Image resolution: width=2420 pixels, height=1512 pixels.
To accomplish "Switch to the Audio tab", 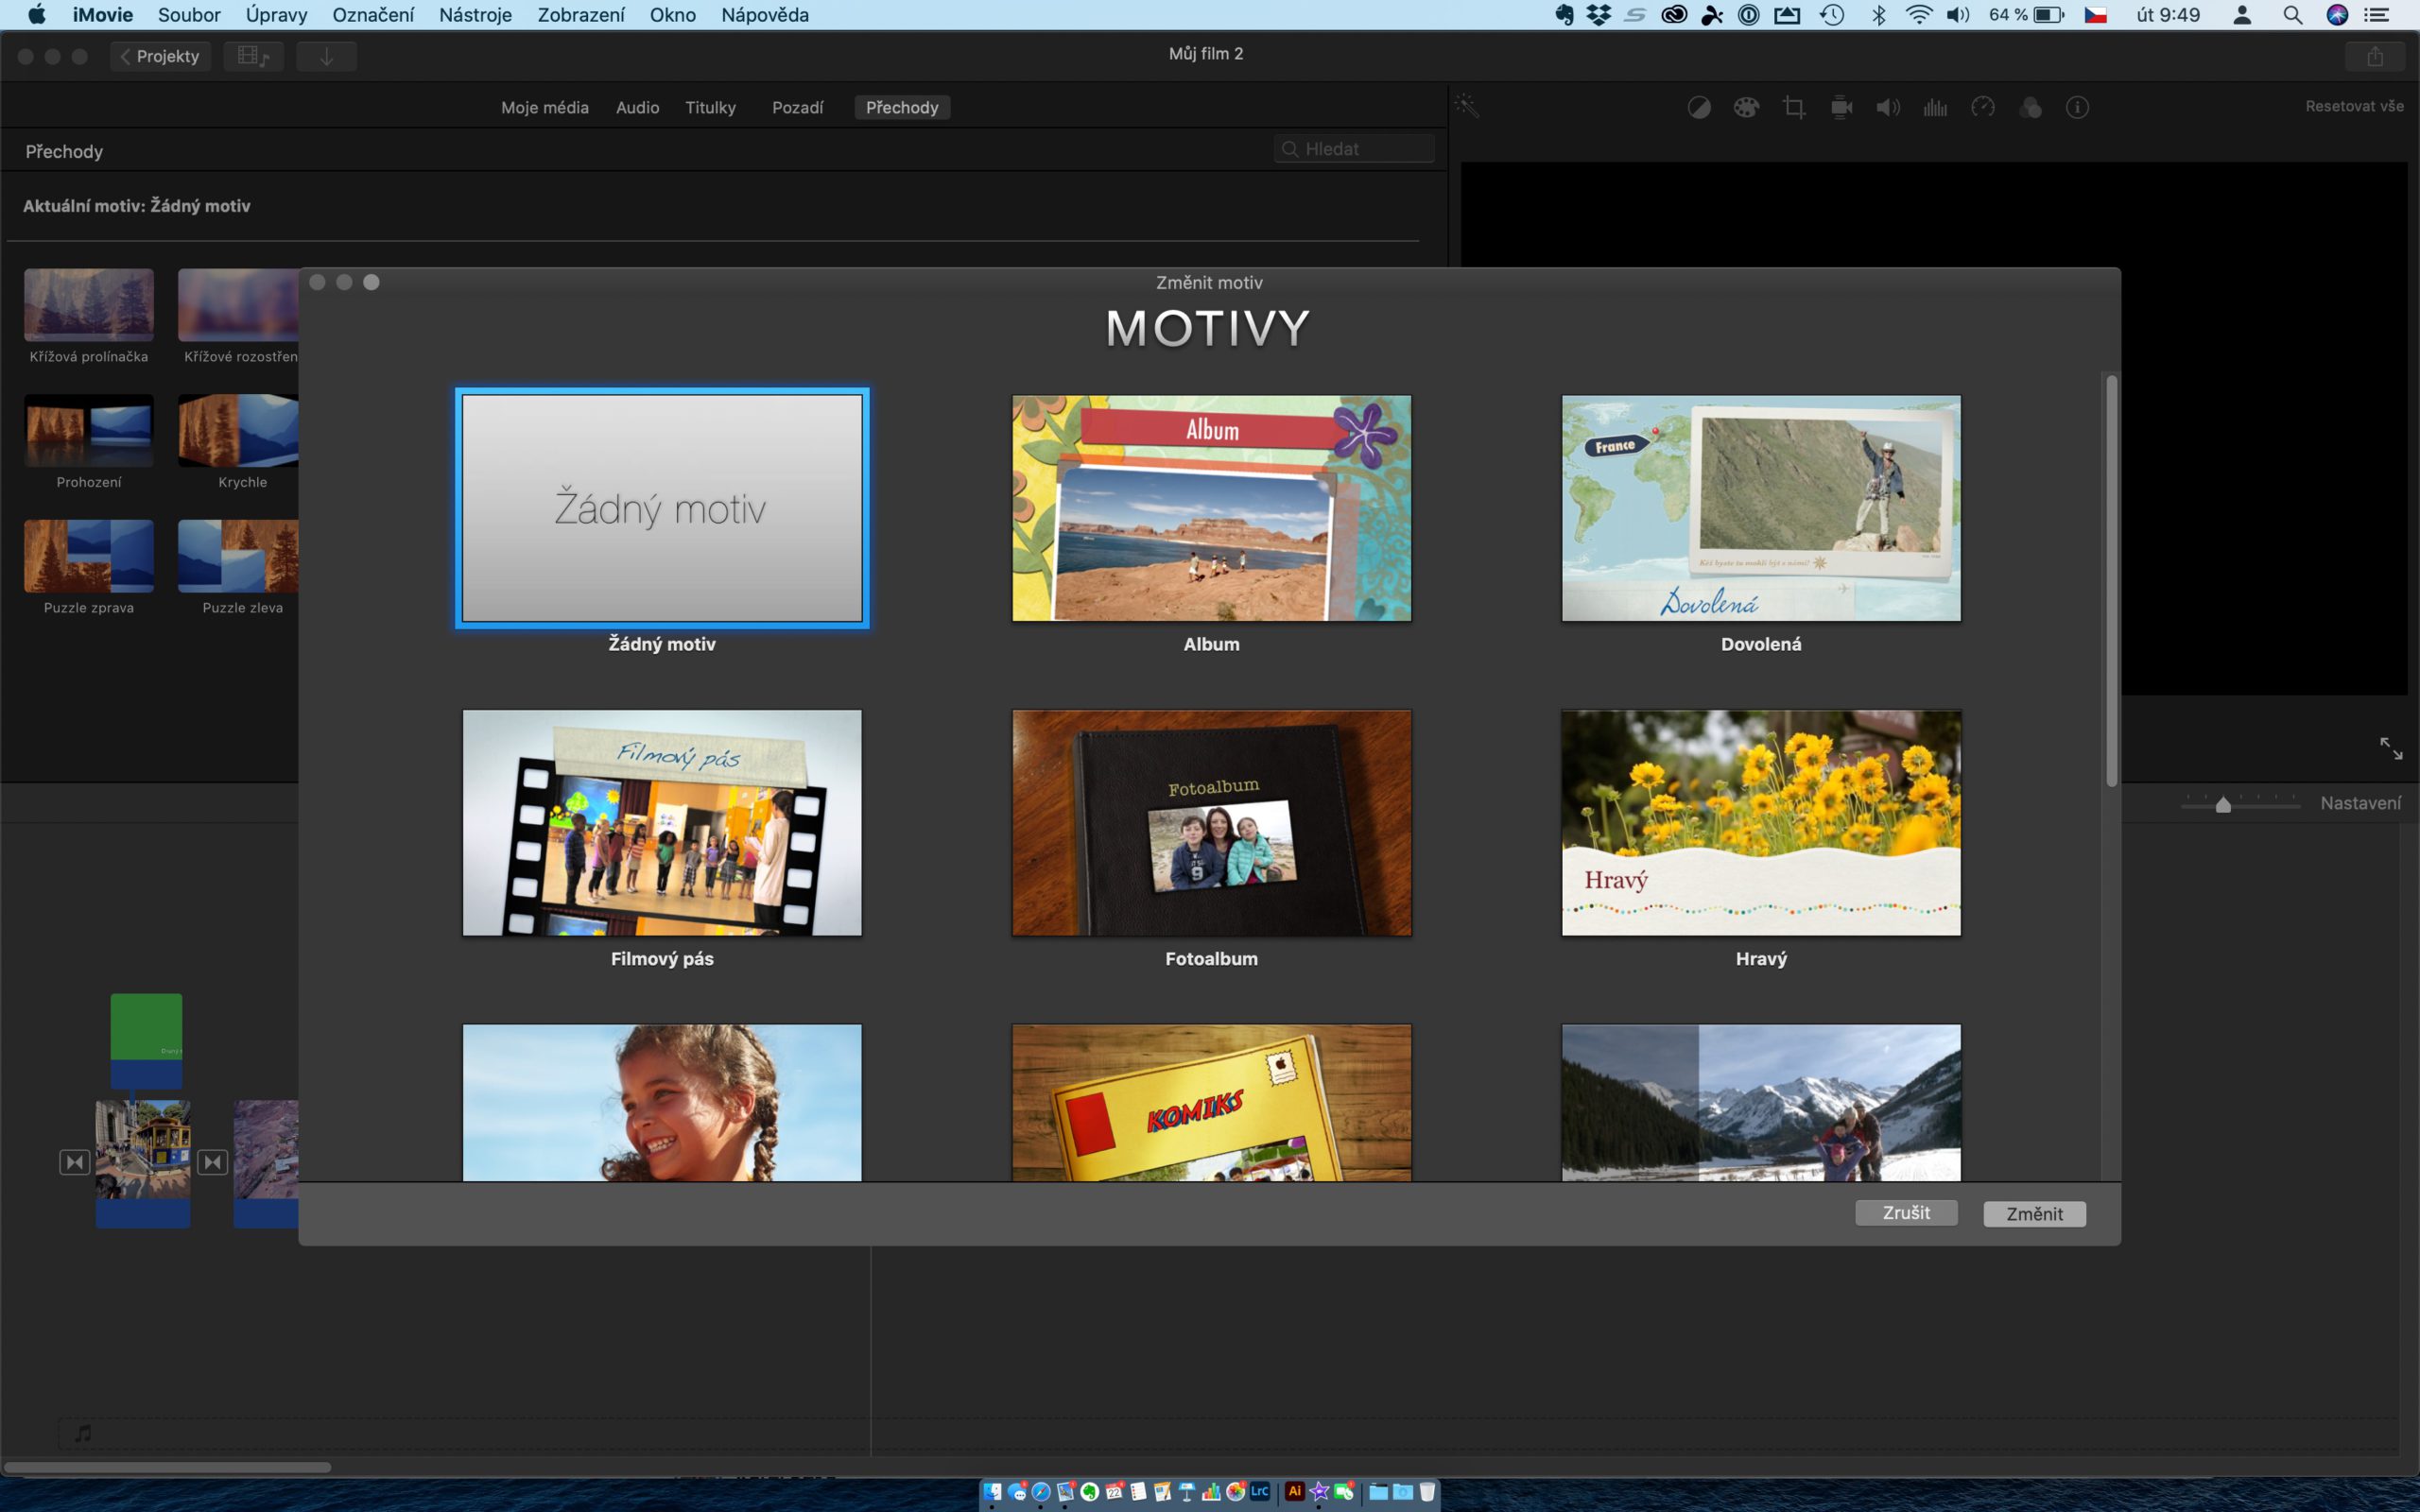I will 637,107.
